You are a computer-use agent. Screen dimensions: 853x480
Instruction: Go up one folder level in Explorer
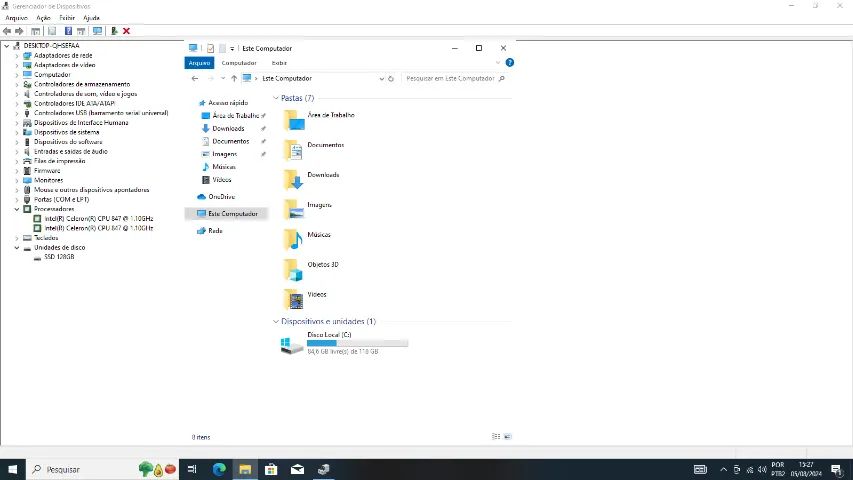(234, 78)
